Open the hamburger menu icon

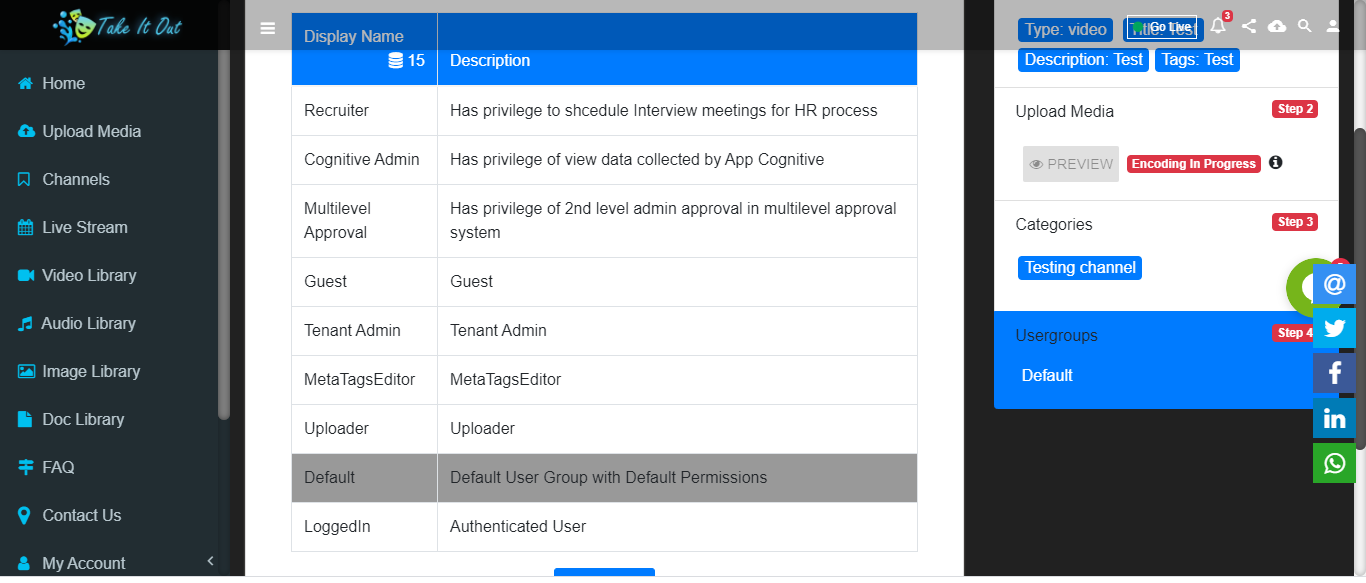tap(267, 28)
